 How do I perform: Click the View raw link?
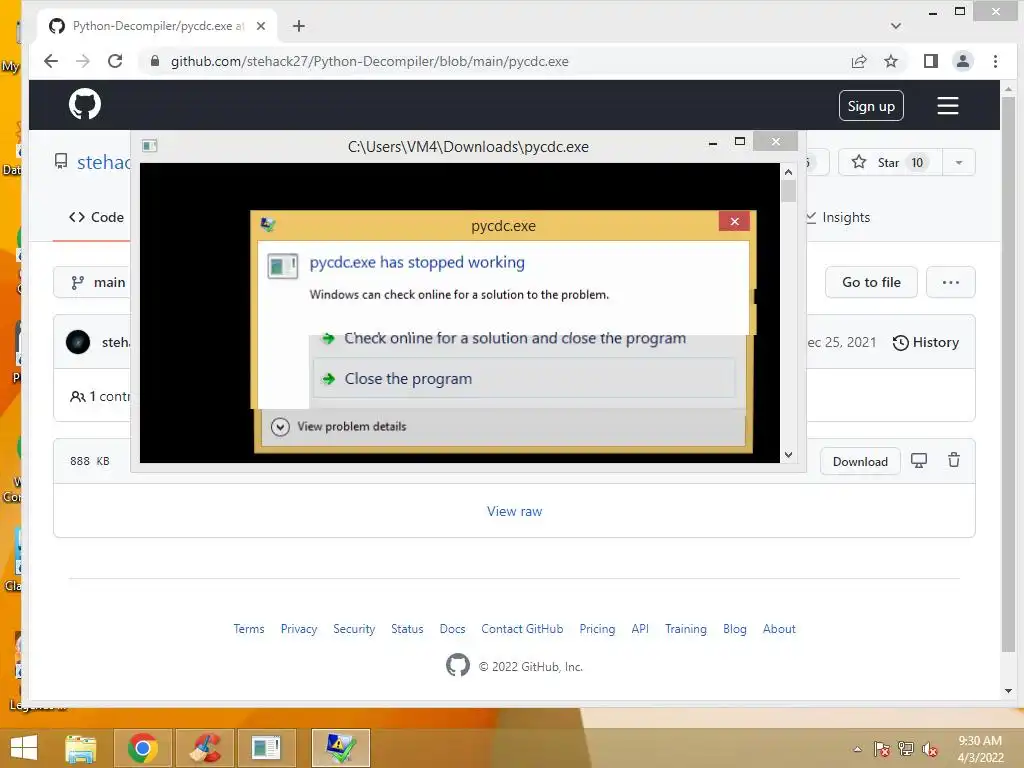tap(515, 511)
